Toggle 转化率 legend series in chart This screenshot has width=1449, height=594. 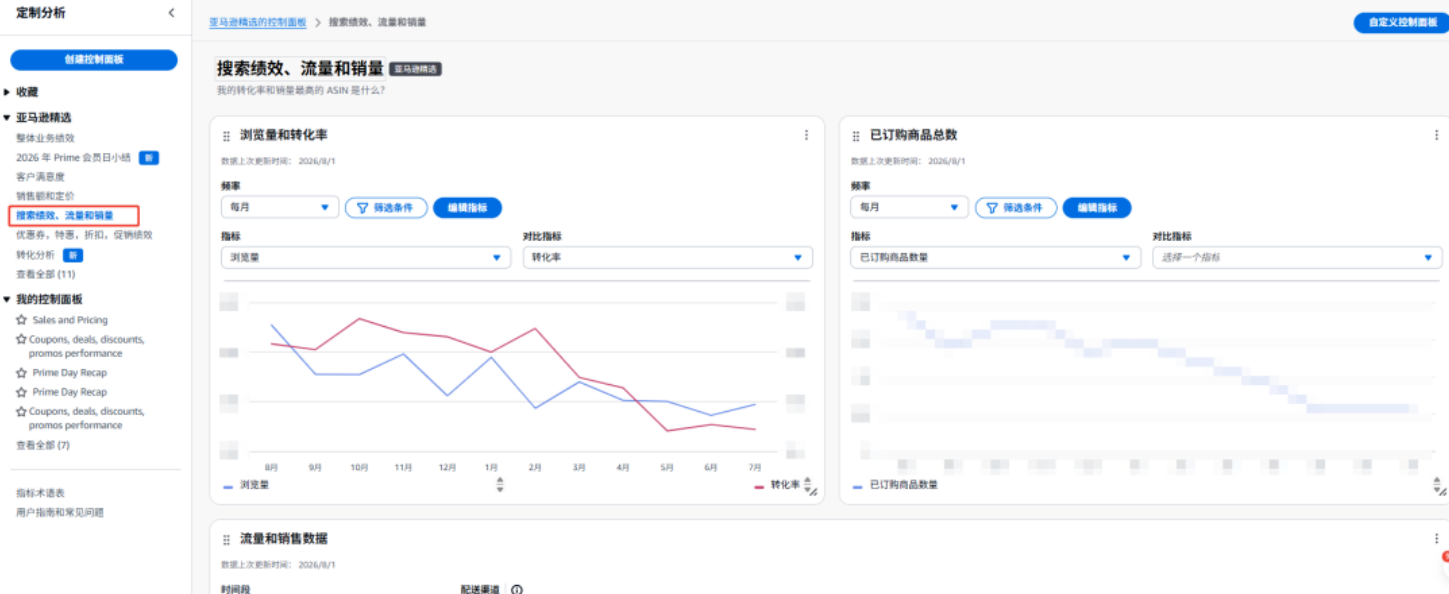pyautogui.click(x=777, y=485)
